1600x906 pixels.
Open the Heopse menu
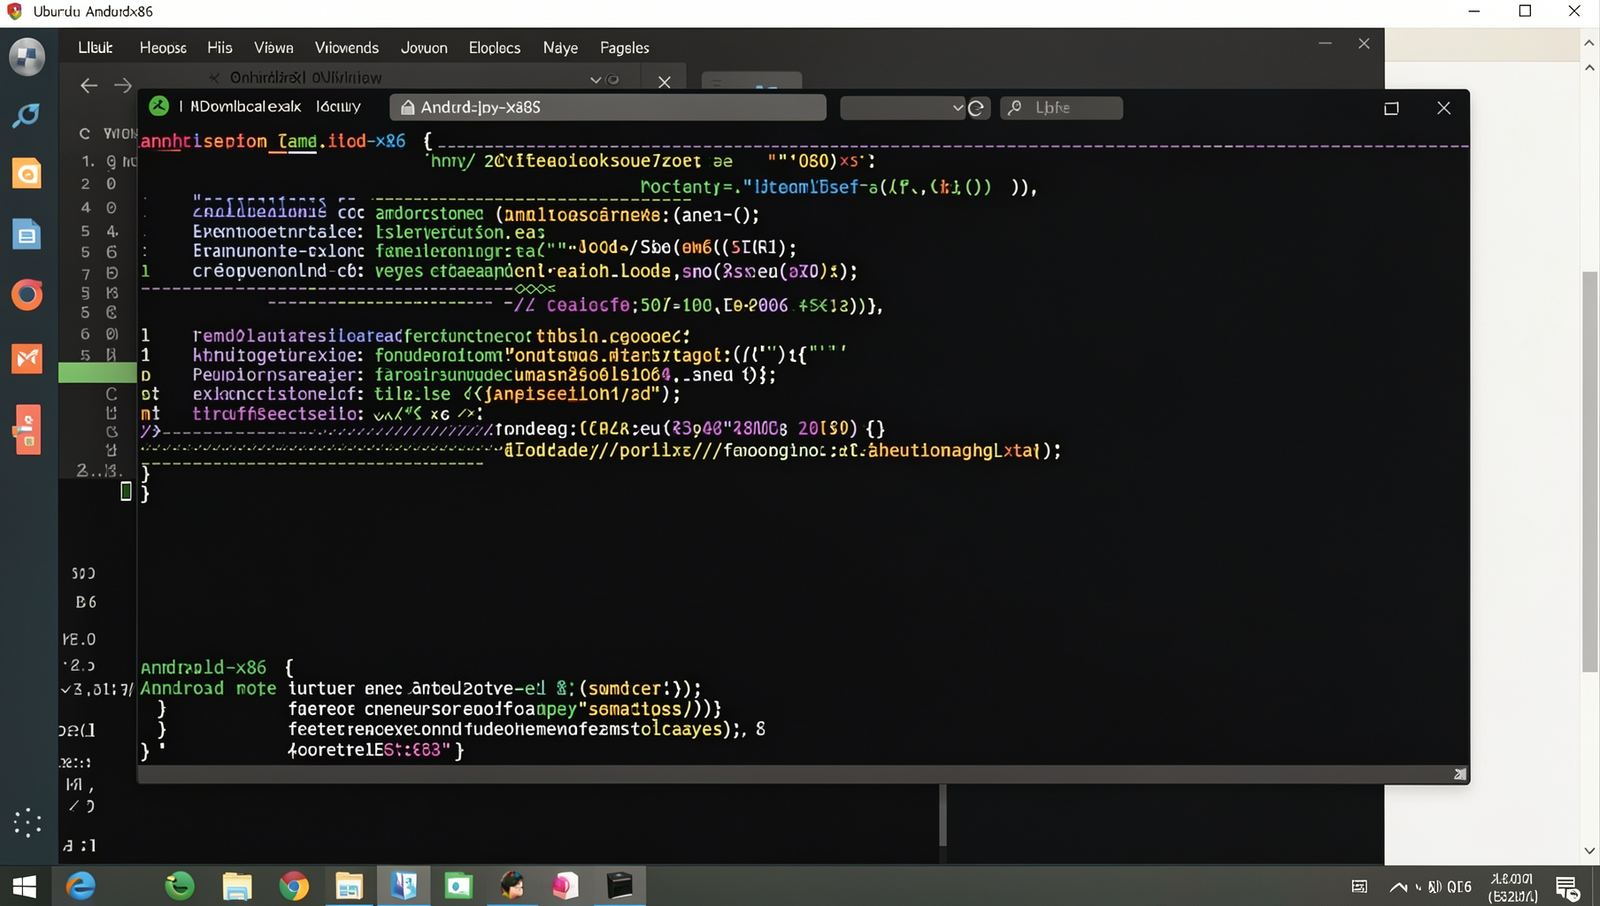click(163, 47)
